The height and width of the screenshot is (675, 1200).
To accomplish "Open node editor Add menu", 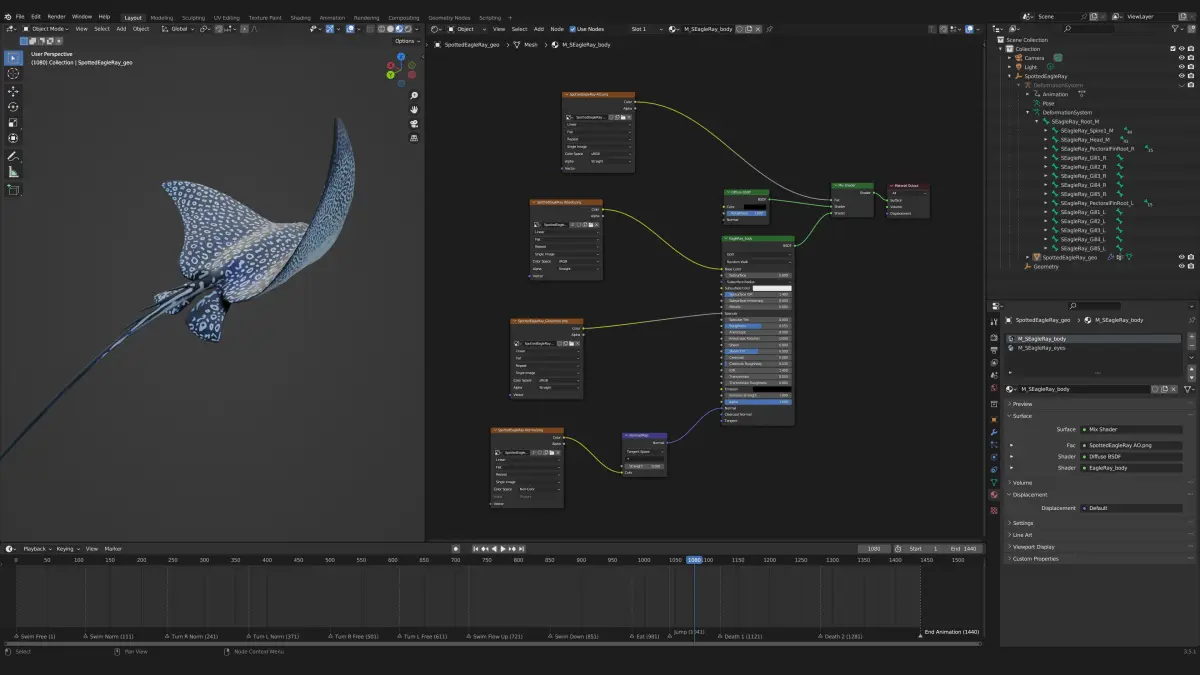I will point(539,29).
